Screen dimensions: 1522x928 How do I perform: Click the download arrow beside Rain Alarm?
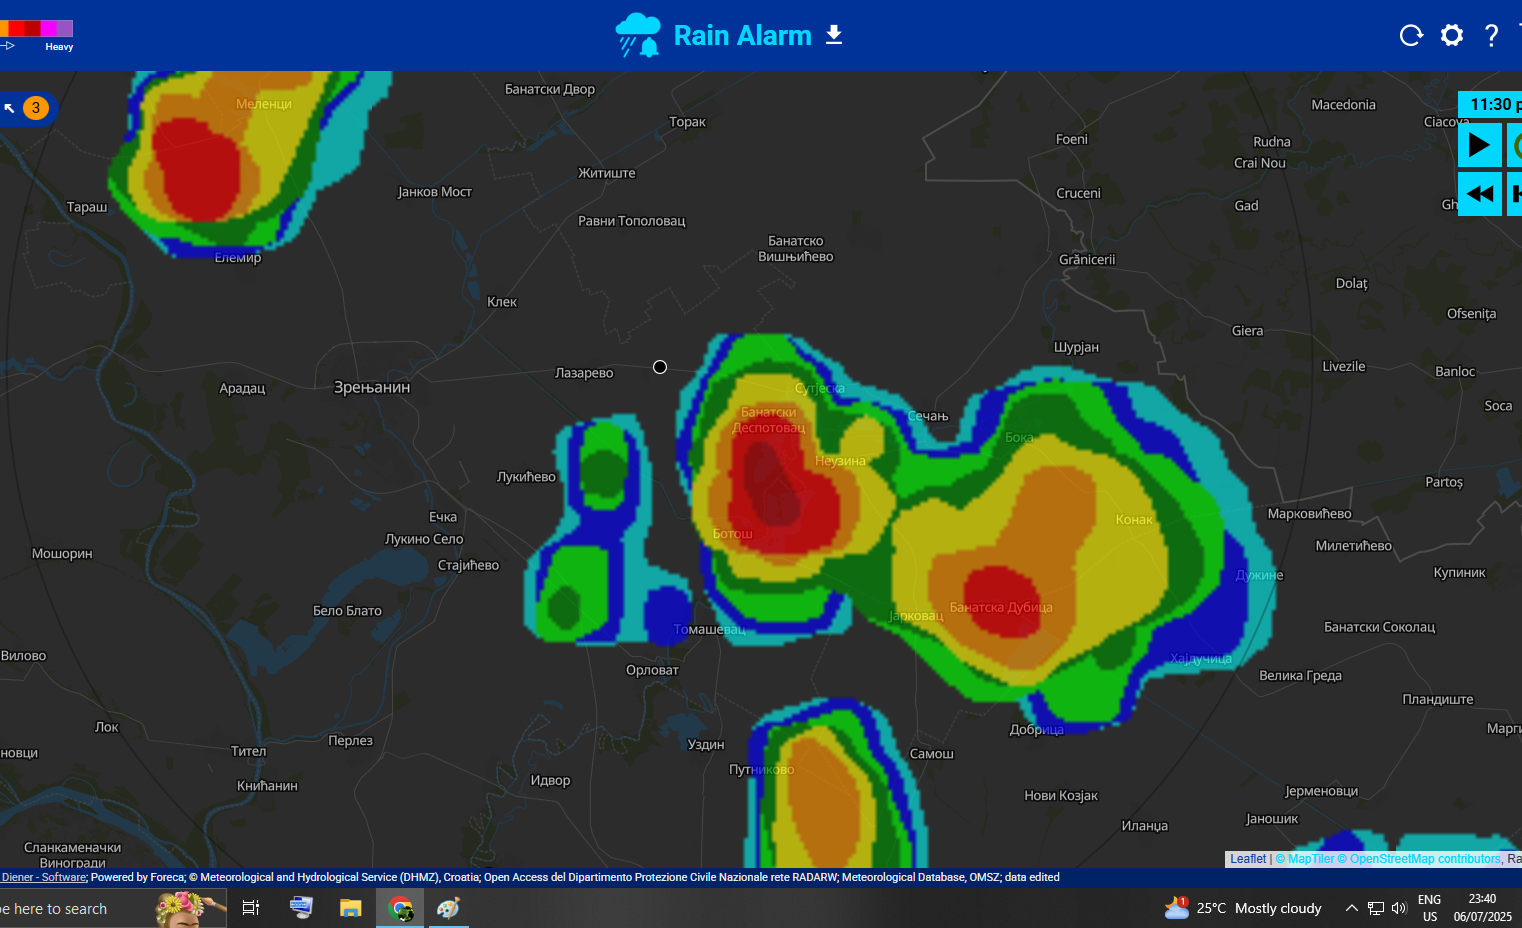(834, 35)
